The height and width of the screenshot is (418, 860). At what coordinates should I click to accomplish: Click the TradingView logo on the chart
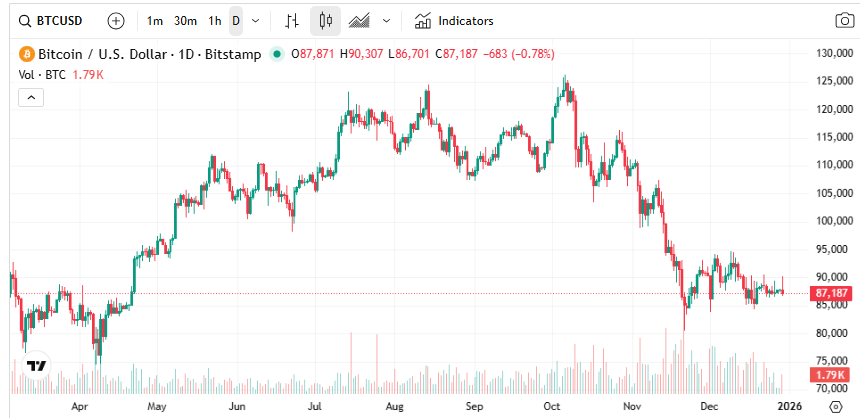coord(37,366)
